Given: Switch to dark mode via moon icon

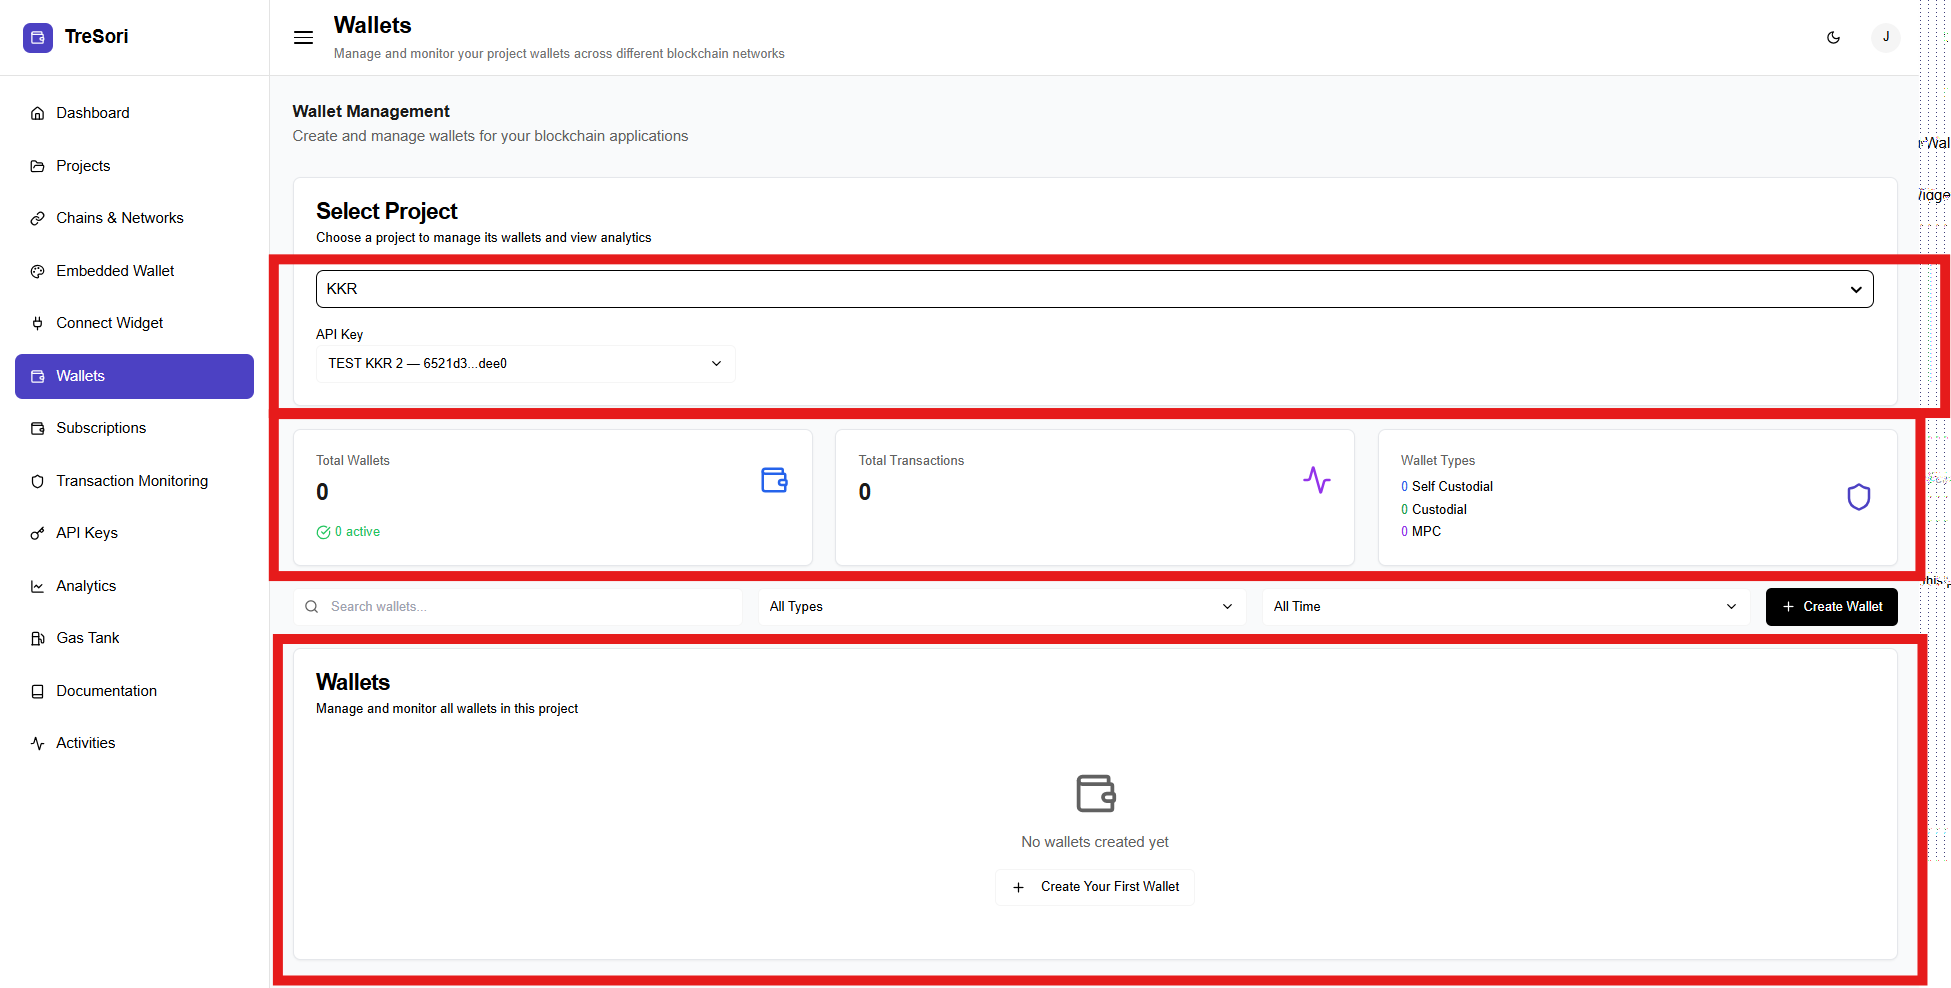Looking at the screenshot, I should [x=1833, y=38].
